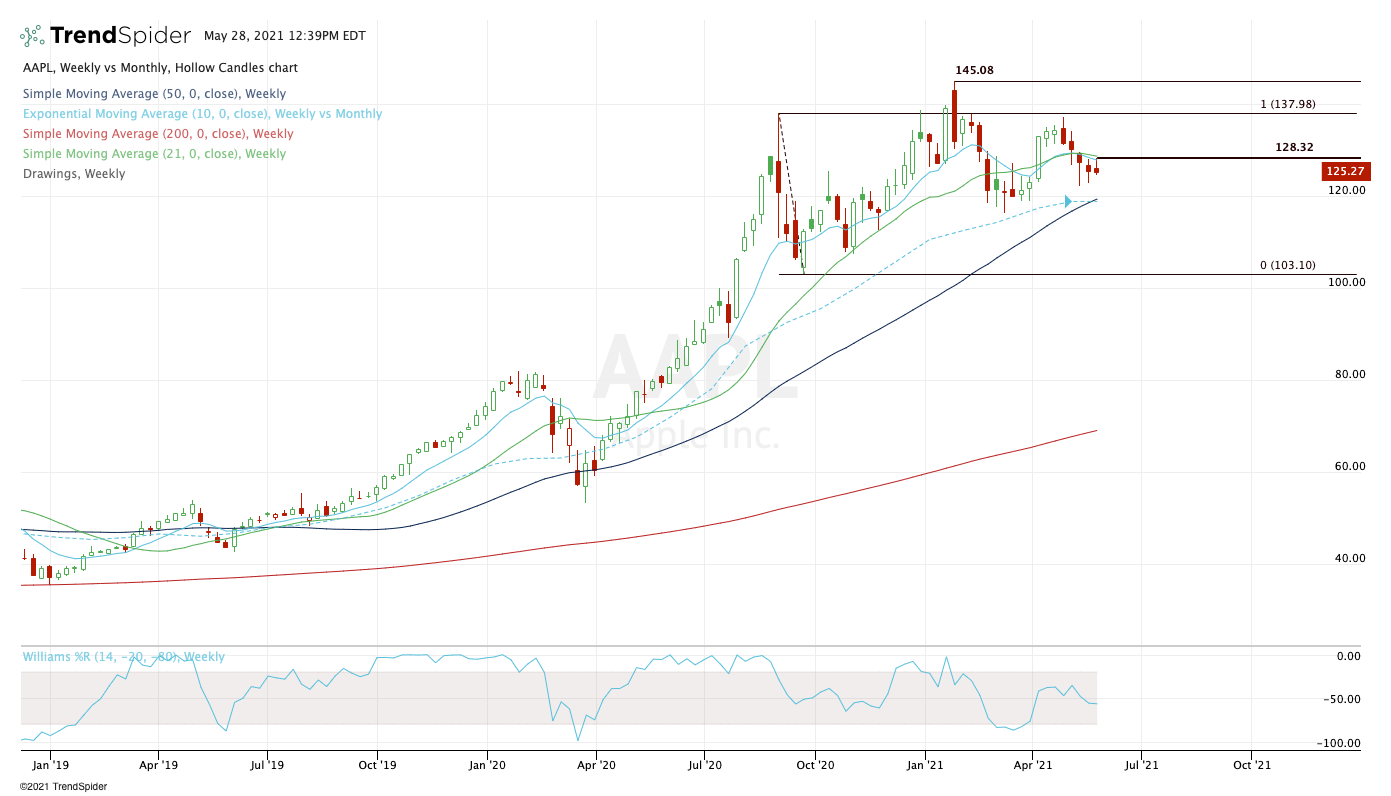Screen dimensions: 1391x796
Task: Click the "Apr '19" date axis label
Action: pyautogui.click(x=158, y=765)
